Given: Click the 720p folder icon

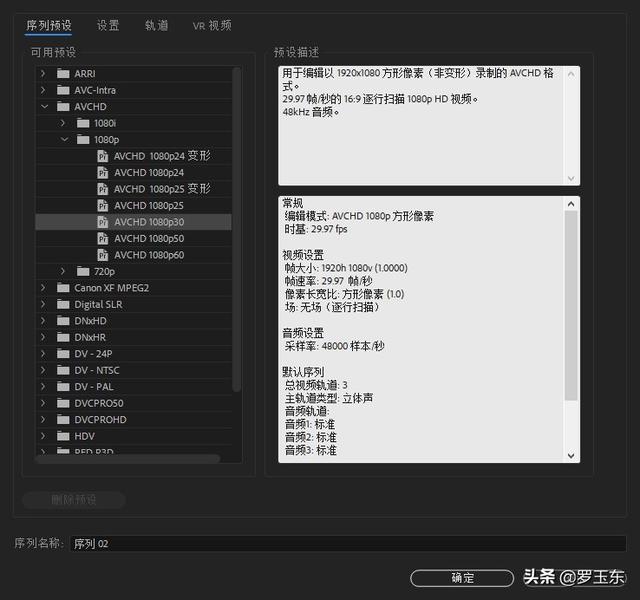Looking at the screenshot, I should tap(83, 271).
